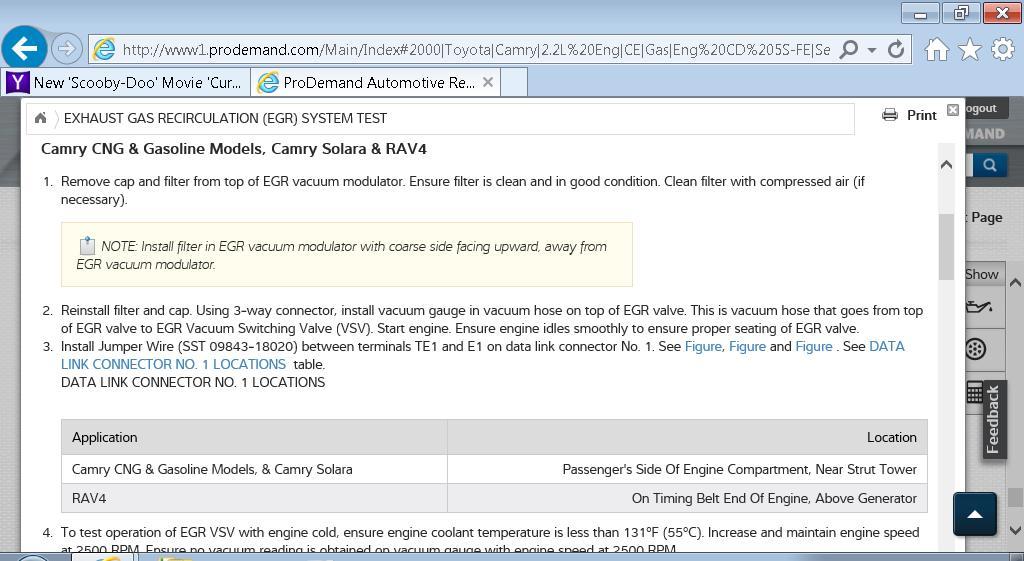1024x561 pixels.
Task: Click the Show label in right sidebar
Action: pyautogui.click(x=982, y=274)
